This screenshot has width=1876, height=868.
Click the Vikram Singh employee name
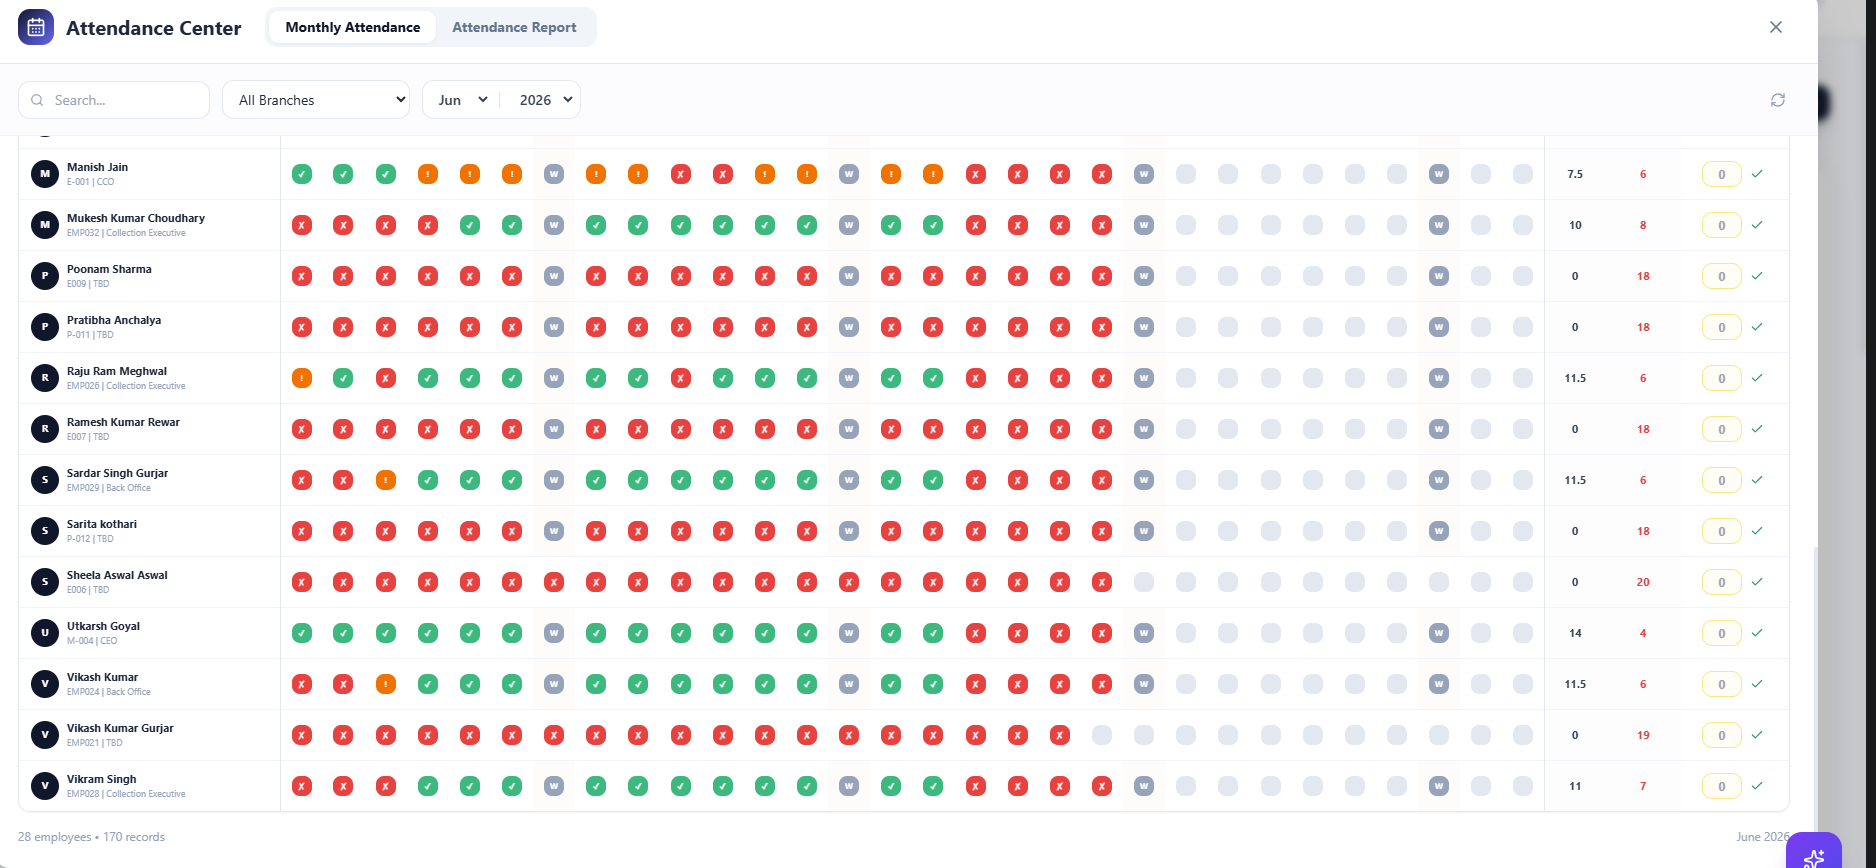click(x=102, y=779)
